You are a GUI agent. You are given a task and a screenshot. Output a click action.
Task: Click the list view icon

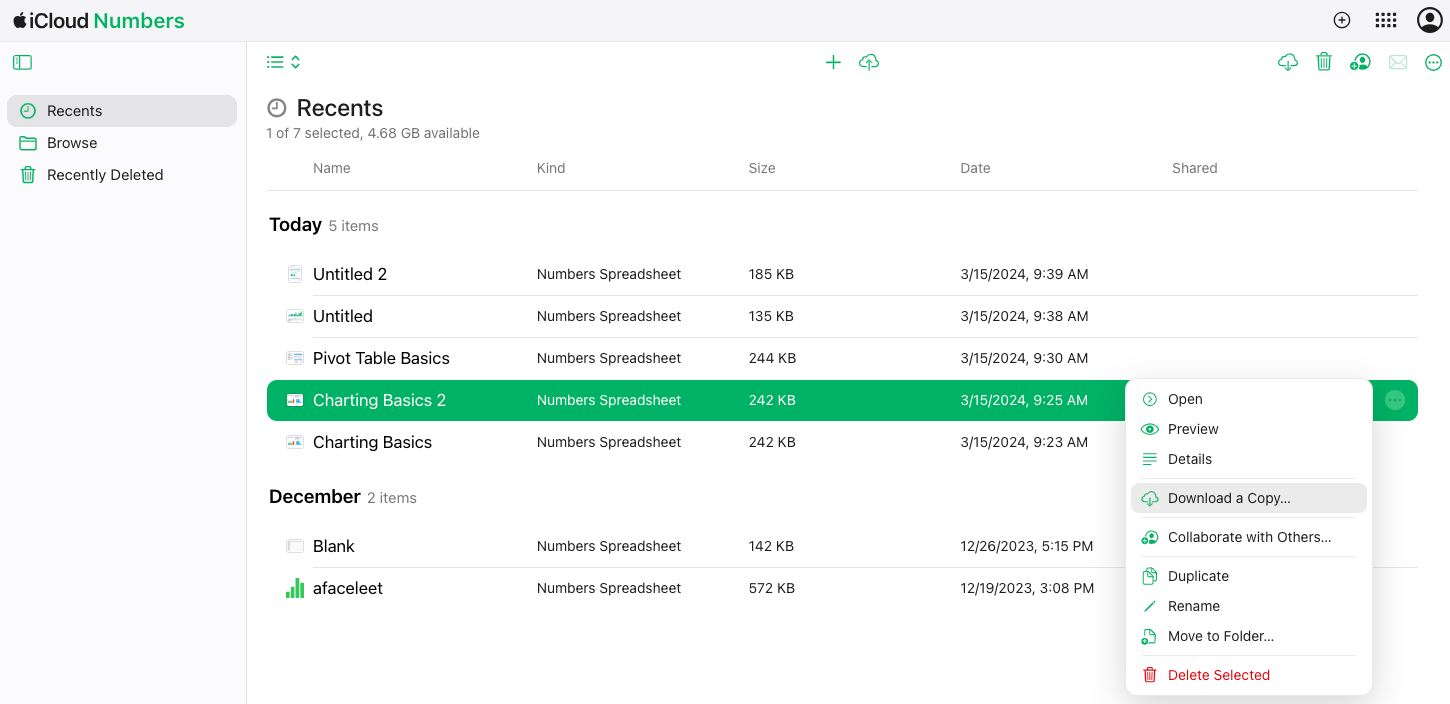274,61
